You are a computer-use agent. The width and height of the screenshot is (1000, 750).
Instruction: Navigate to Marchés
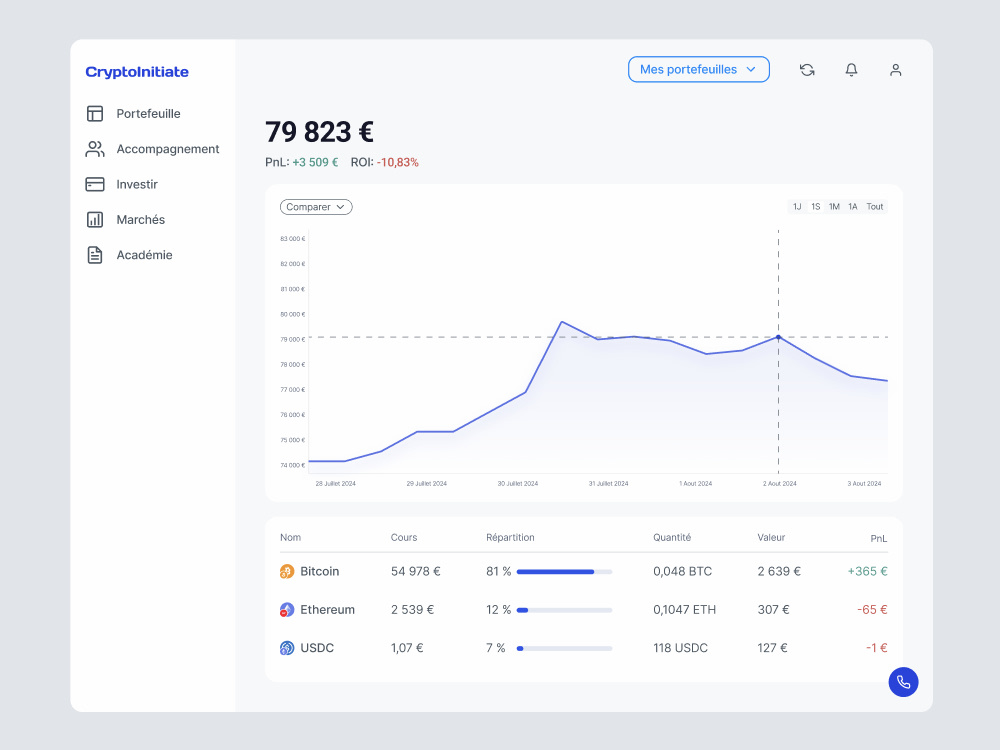(140, 219)
